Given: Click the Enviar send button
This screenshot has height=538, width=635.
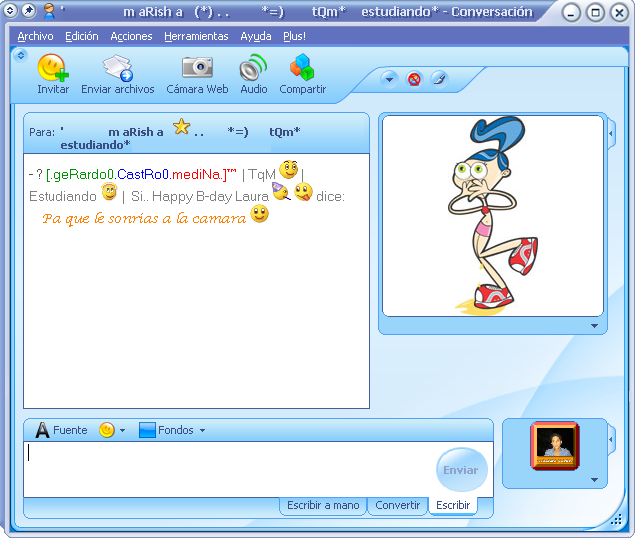Looking at the screenshot, I should [x=462, y=470].
